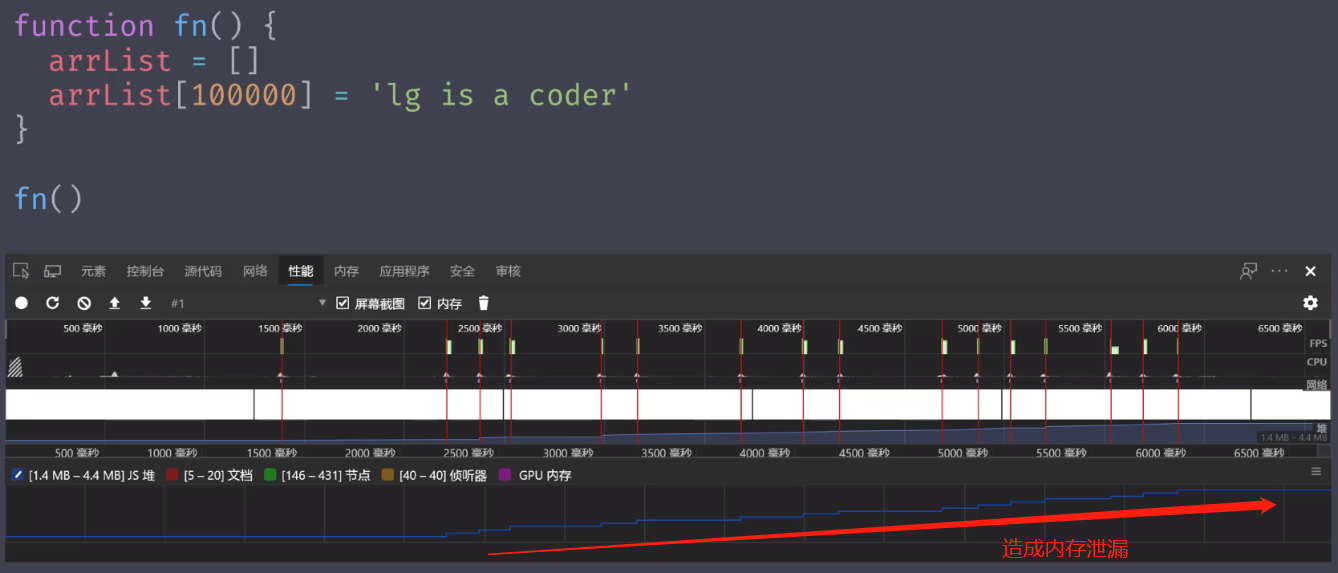Click the overview left selection handle
The width and height of the screenshot is (1338, 573).
tap(6, 330)
